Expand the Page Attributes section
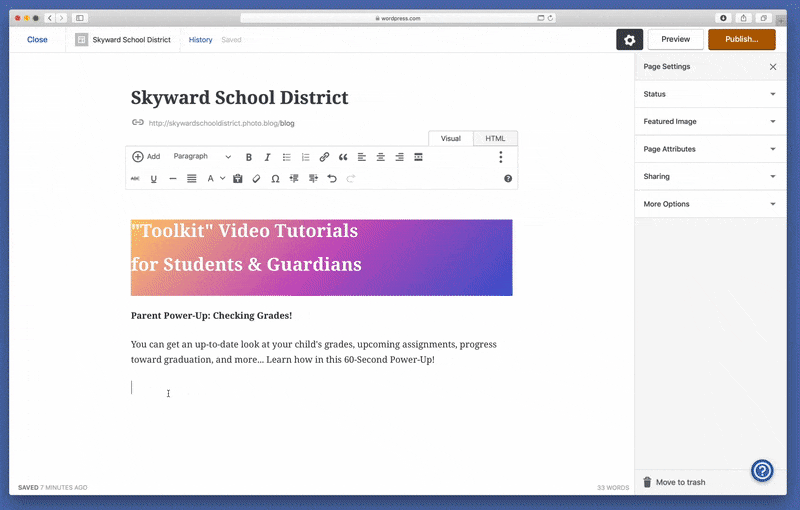The width and height of the screenshot is (800, 510). point(710,149)
